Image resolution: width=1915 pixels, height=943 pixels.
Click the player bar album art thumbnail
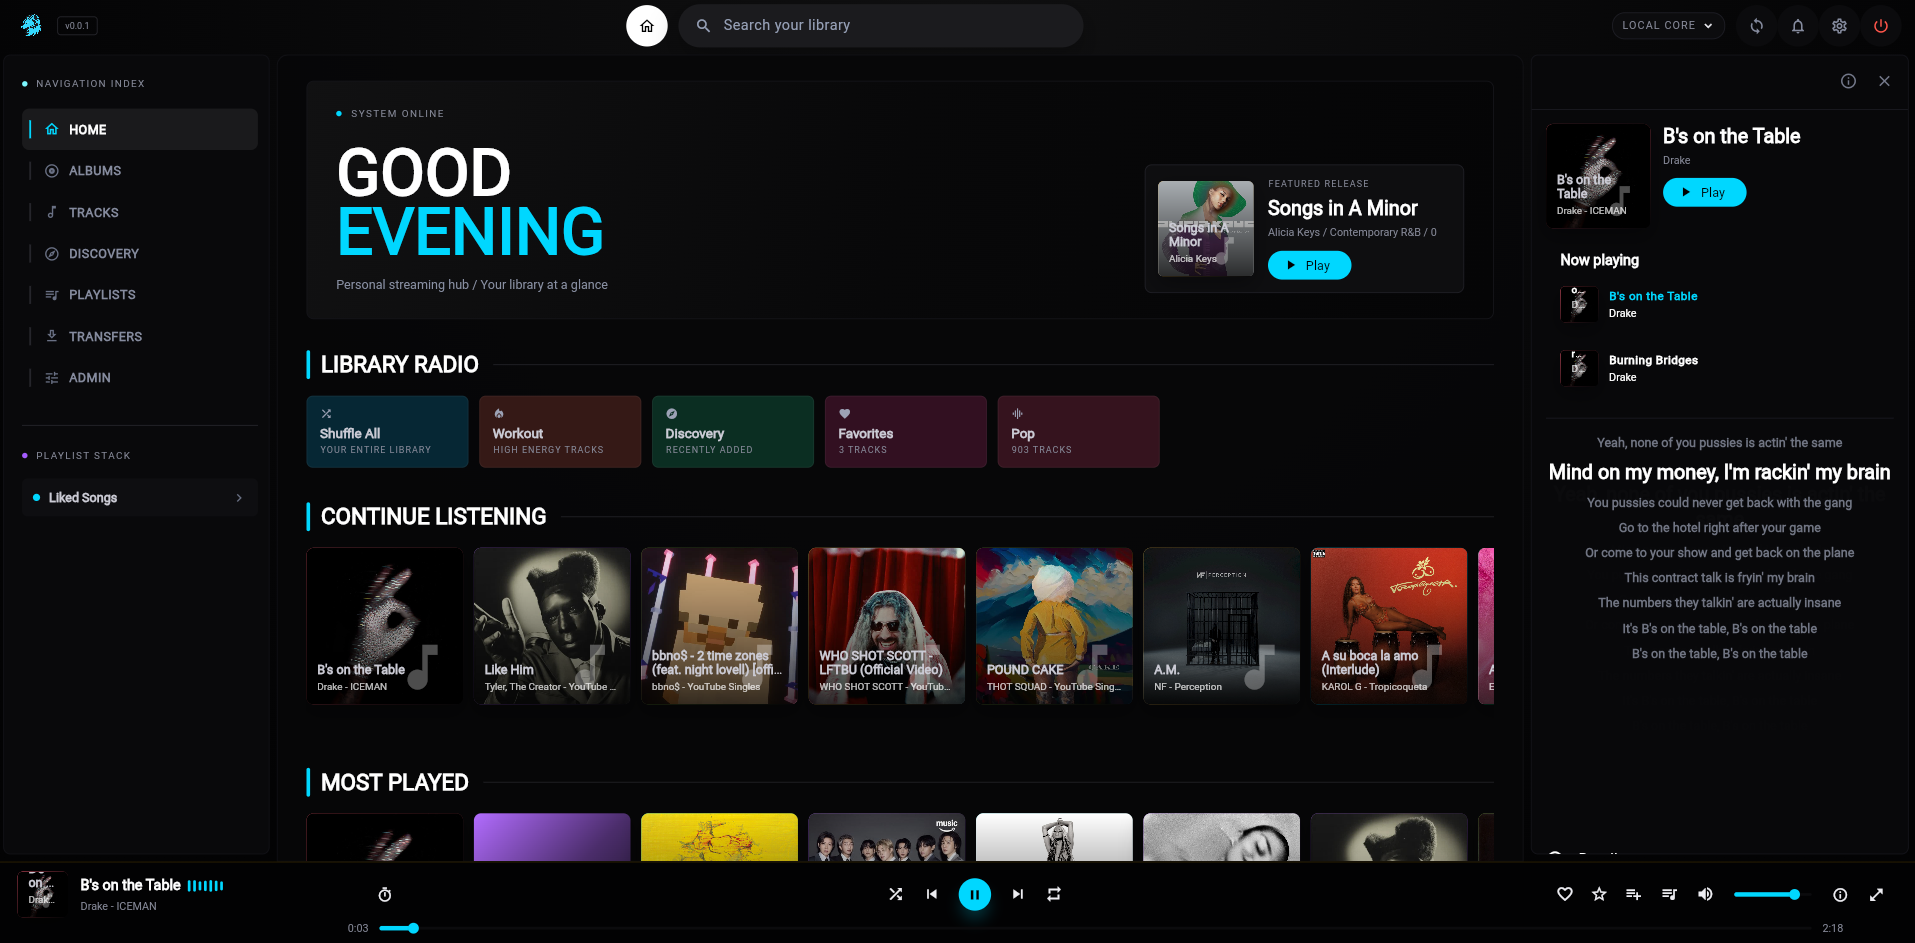click(x=42, y=894)
